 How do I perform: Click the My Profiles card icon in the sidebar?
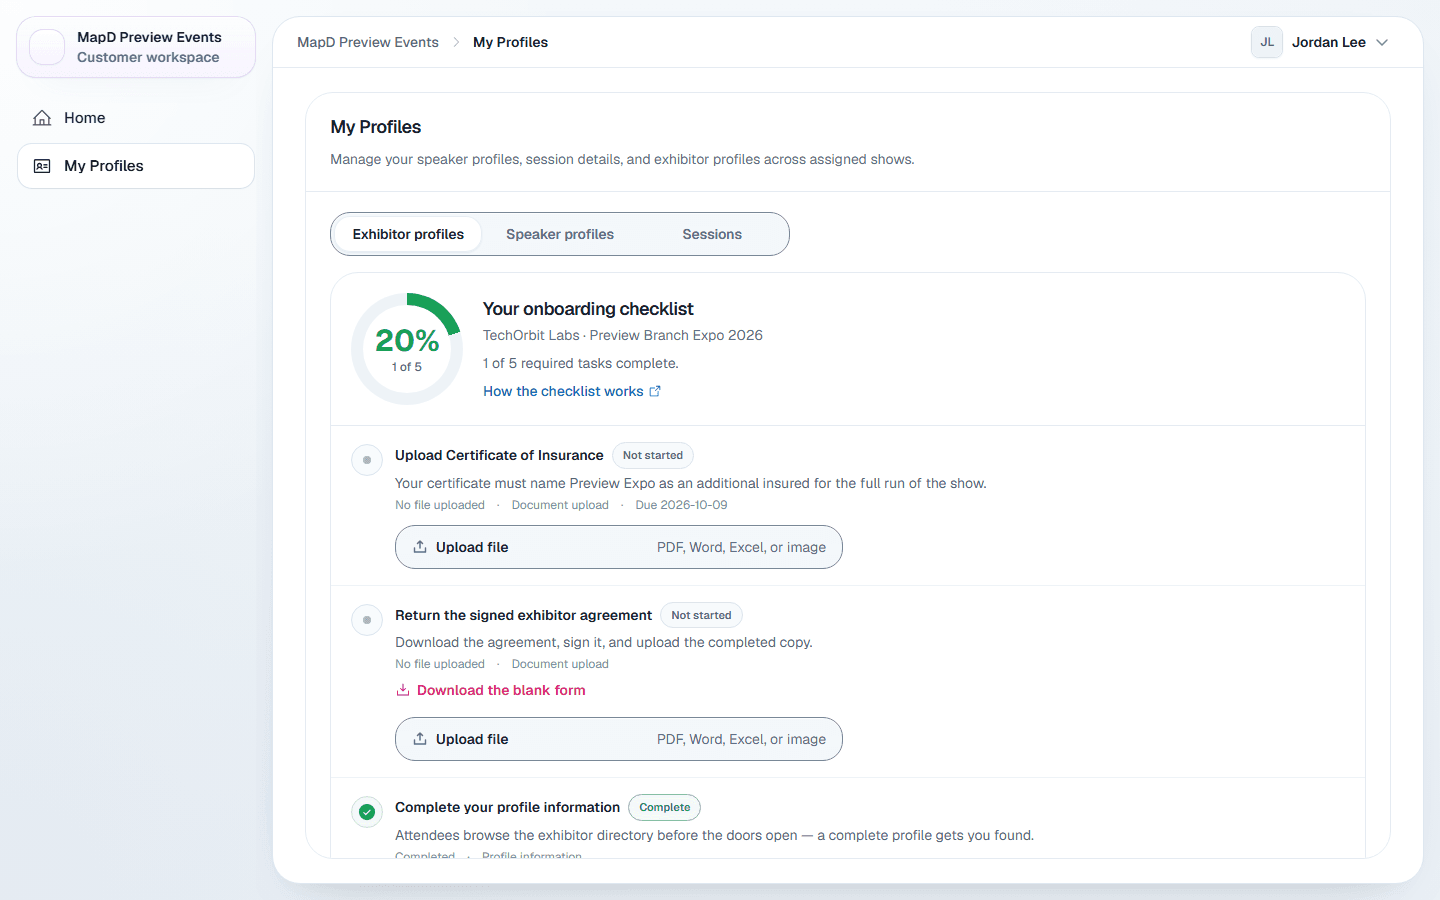click(x=42, y=166)
